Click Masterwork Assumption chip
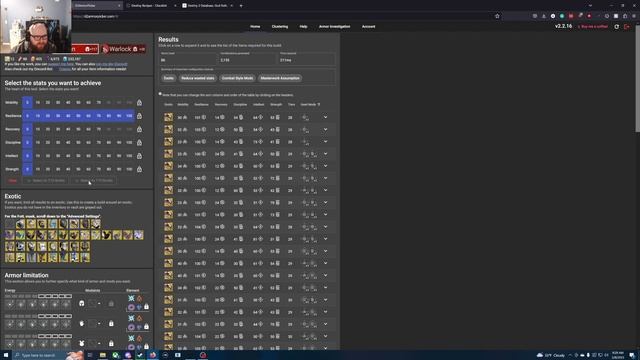Viewport: 640px width, 360px height. pos(280,78)
